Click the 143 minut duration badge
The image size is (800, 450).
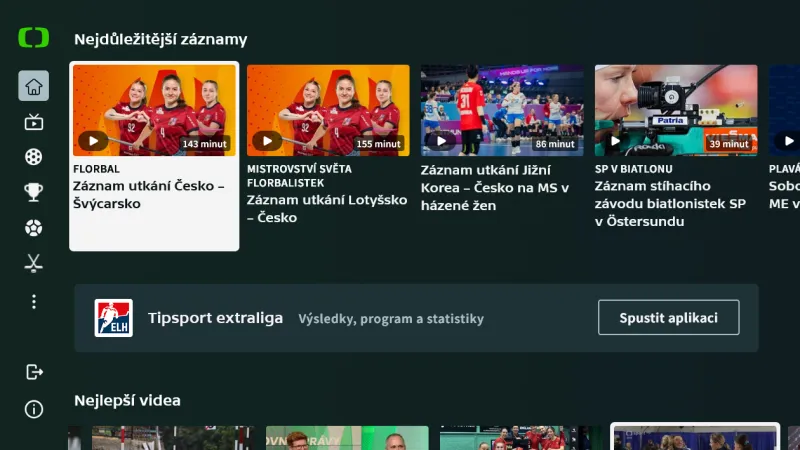[x=205, y=144]
